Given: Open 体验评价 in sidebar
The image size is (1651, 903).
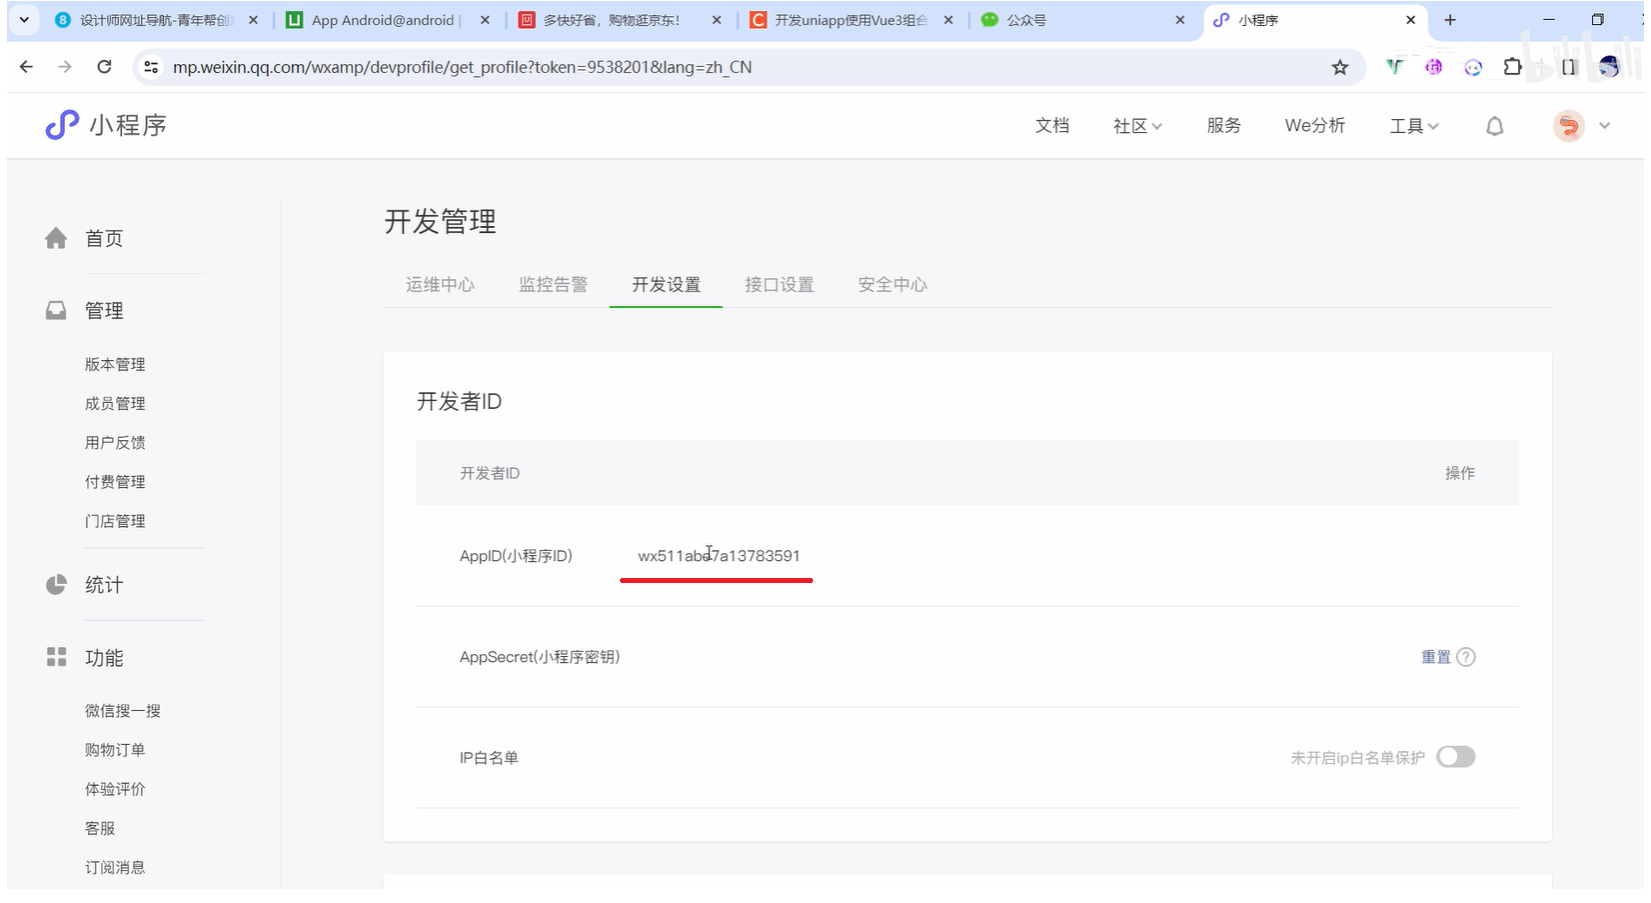Looking at the screenshot, I should pyautogui.click(x=115, y=789).
